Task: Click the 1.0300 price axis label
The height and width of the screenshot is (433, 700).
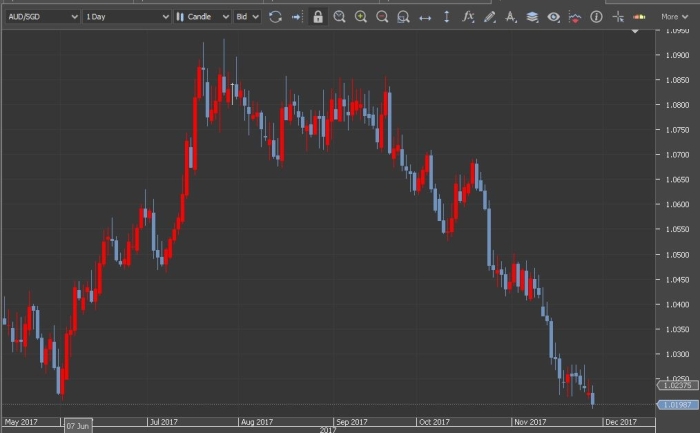Action: [x=677, y=354]
